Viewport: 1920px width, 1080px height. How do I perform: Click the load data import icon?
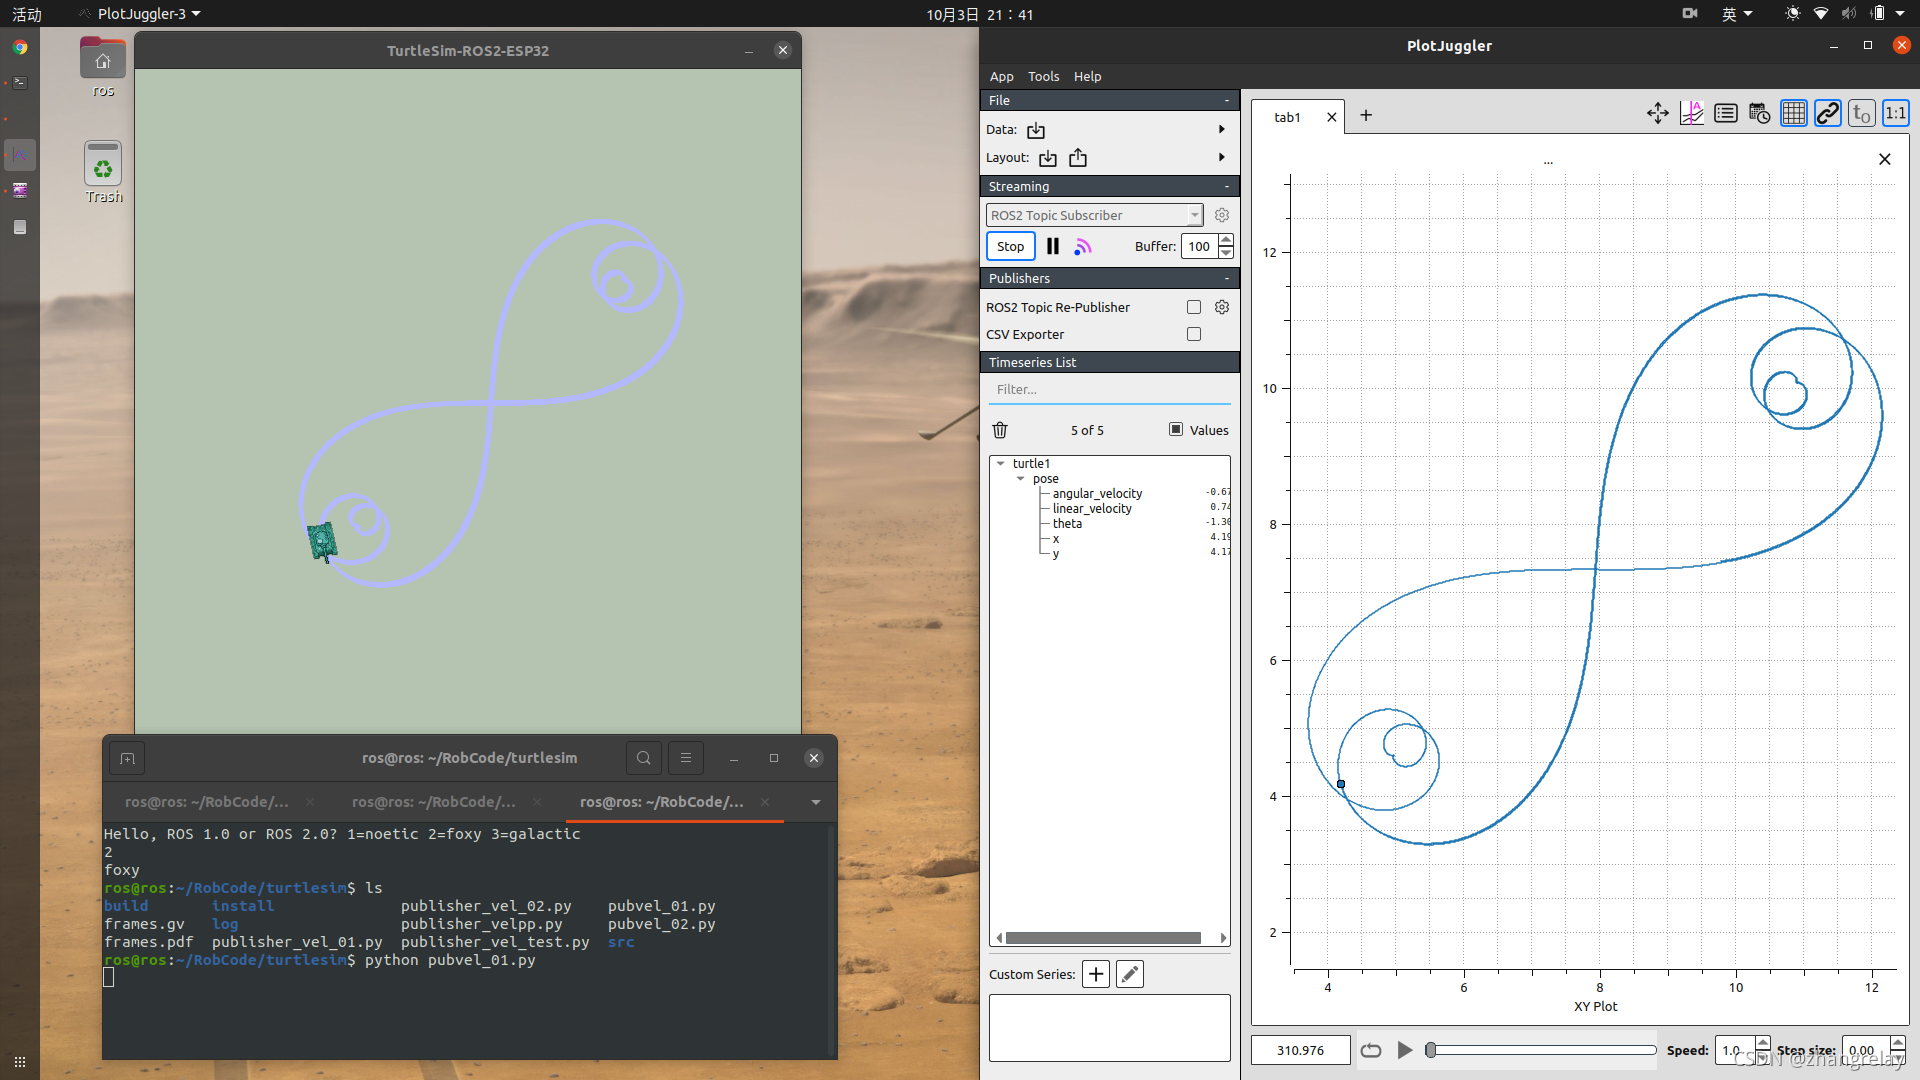pos(1036,130)
